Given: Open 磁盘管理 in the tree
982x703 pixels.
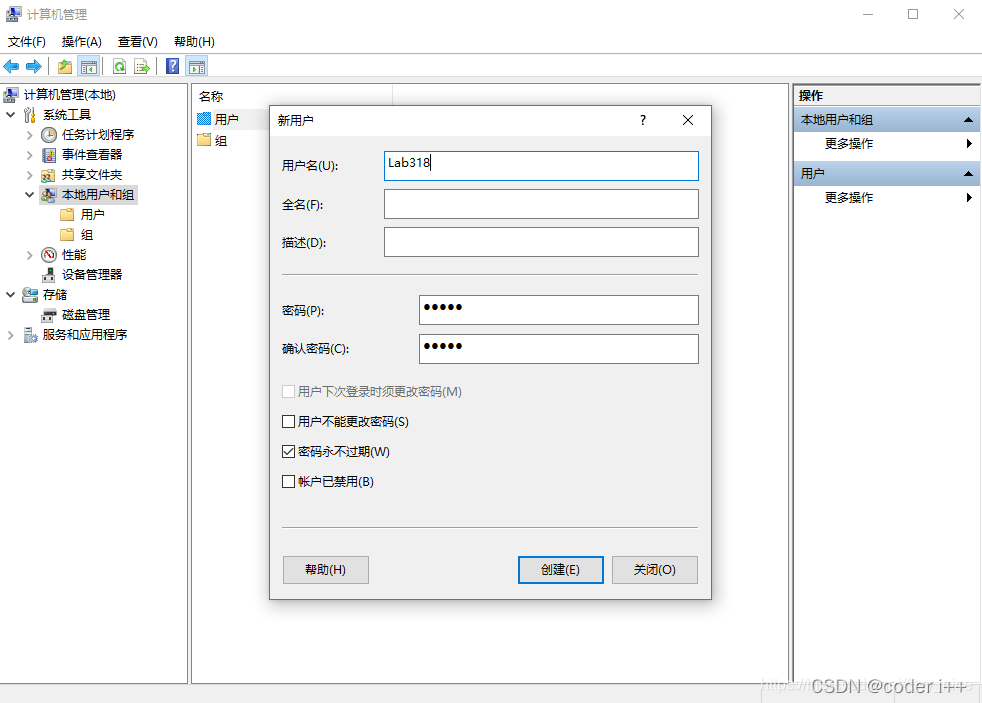Looking at the screenshot, I should point(86,314).
